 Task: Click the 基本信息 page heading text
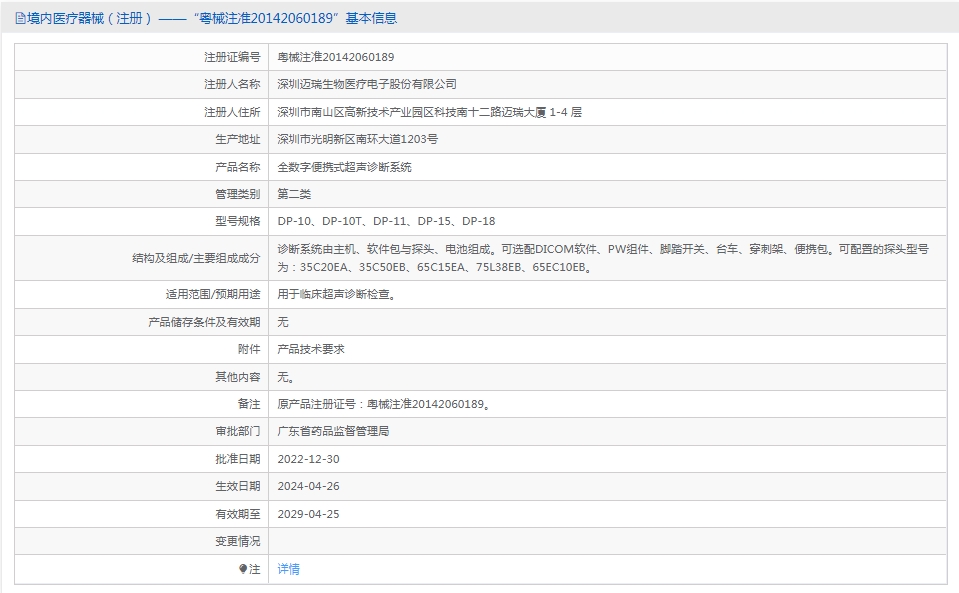coord(370,18)
